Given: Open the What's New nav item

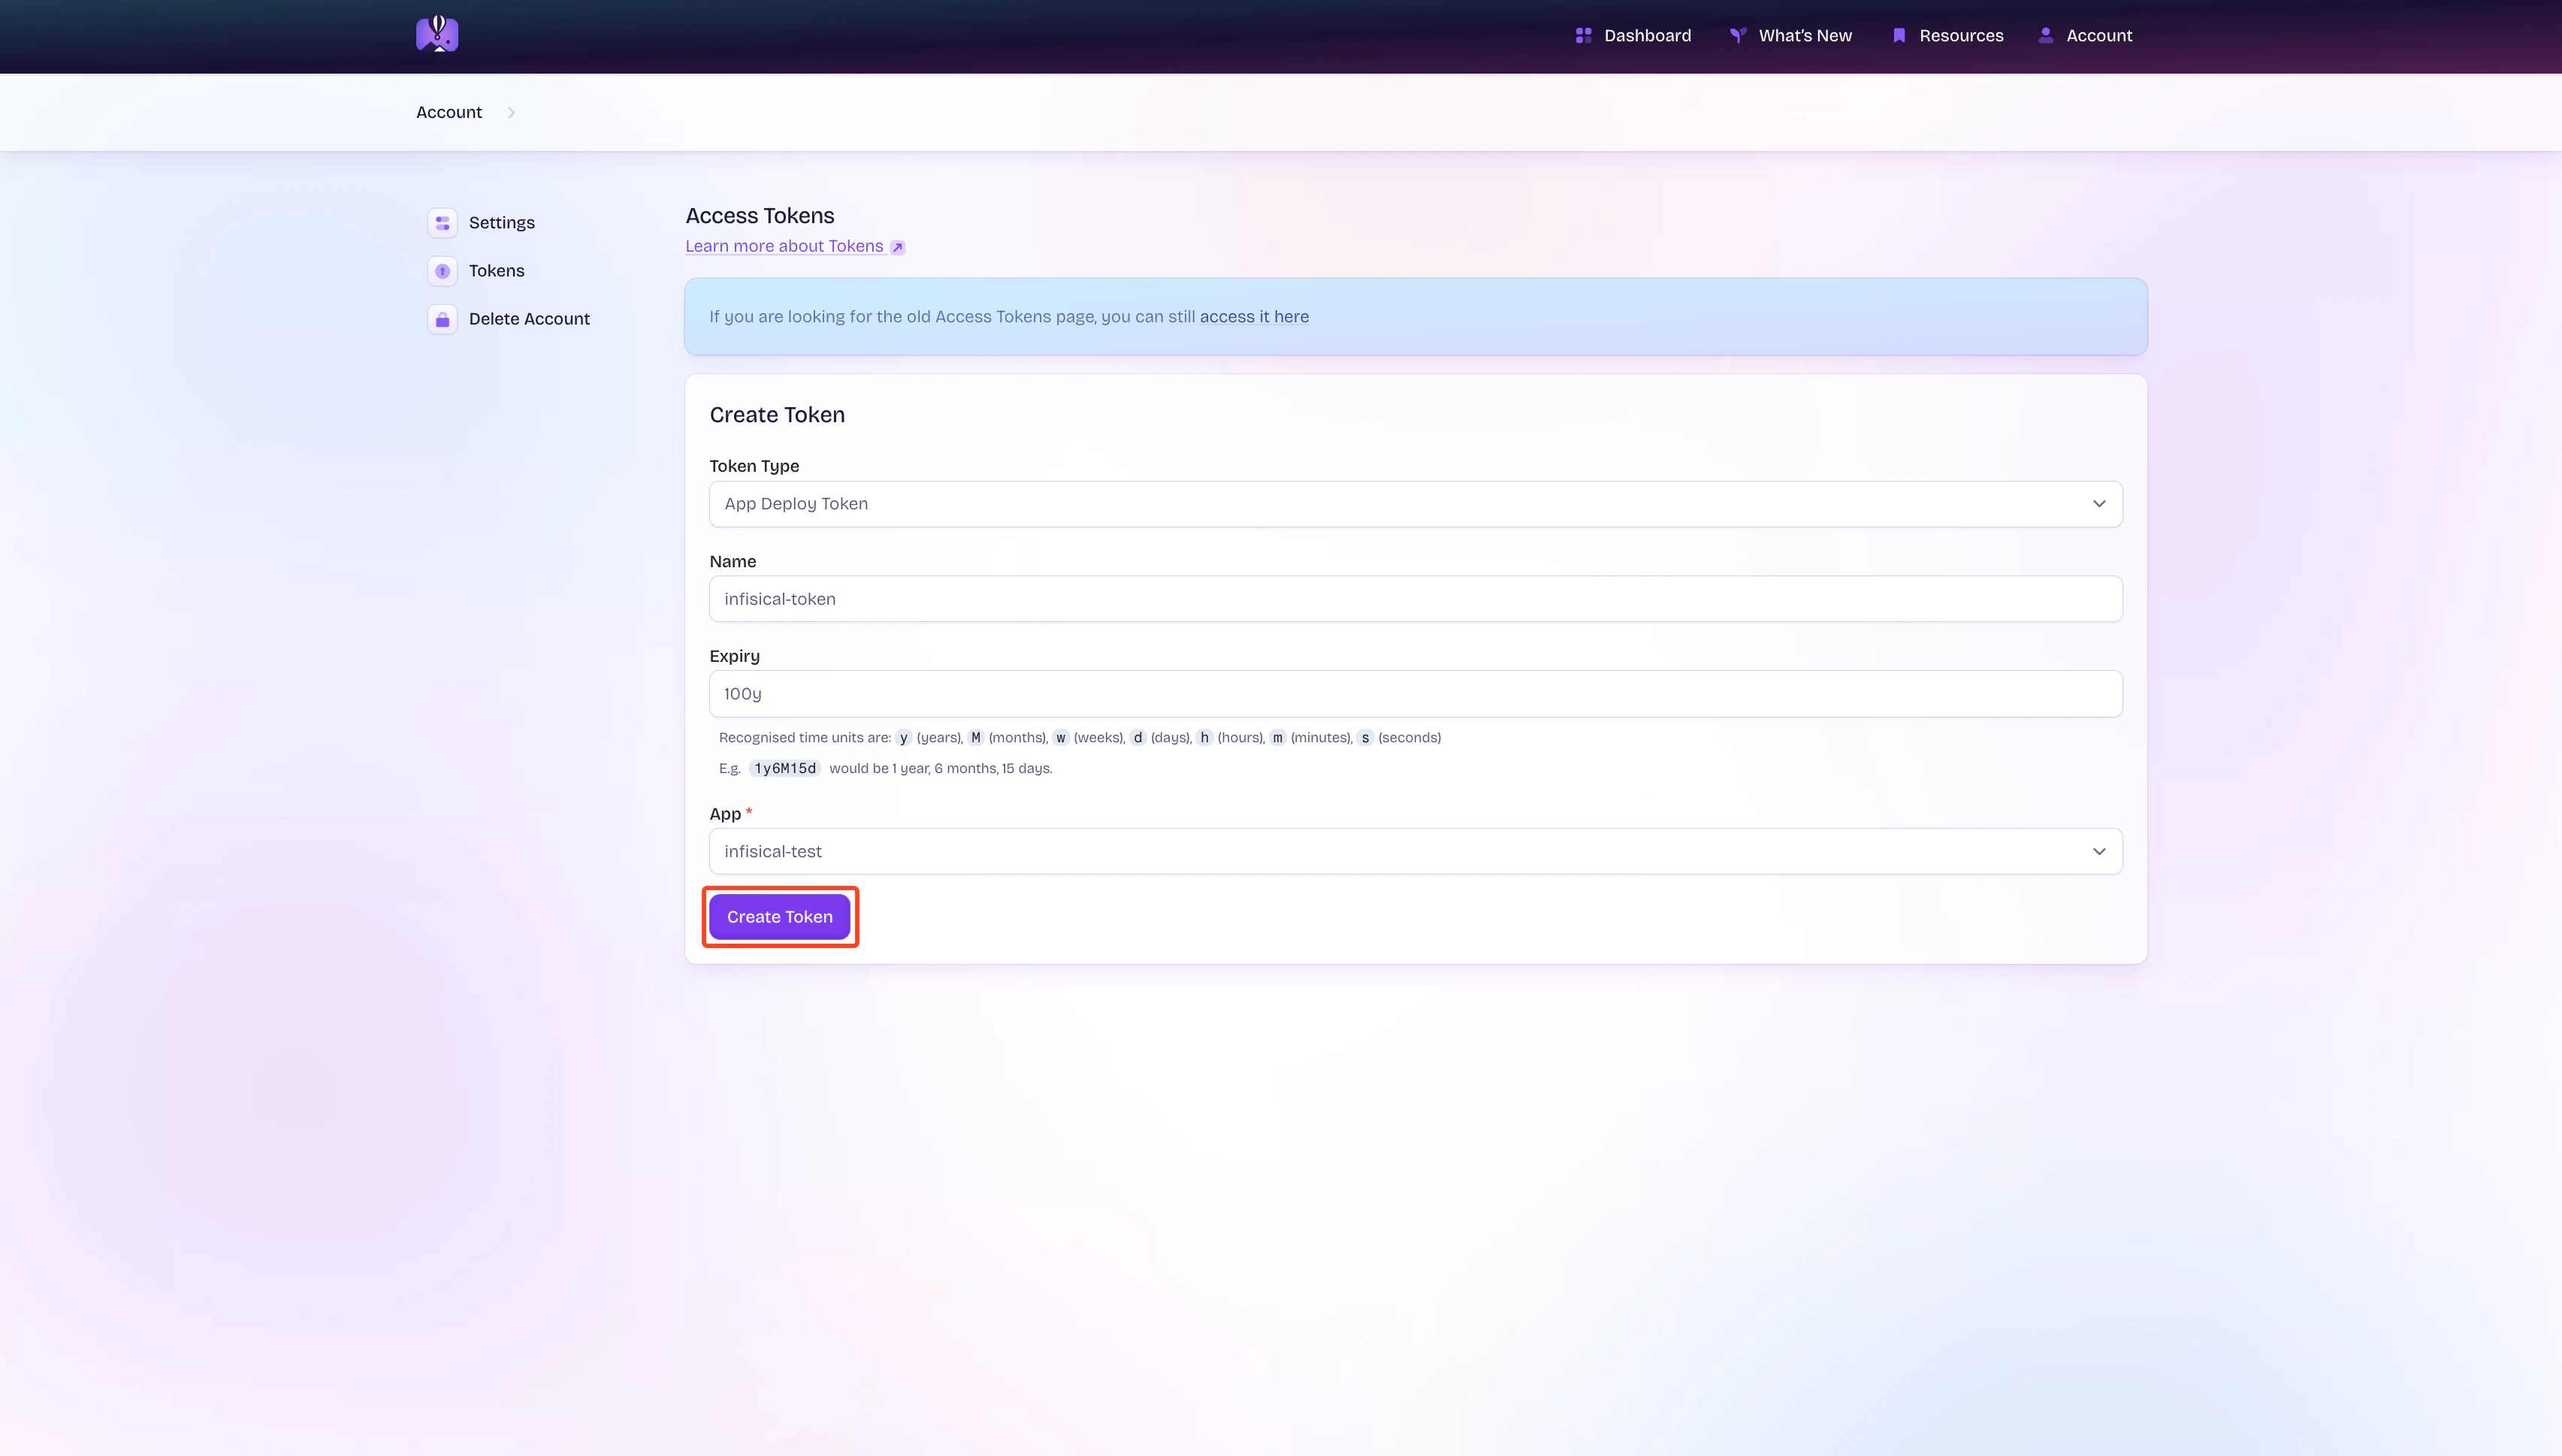Looking at the screenshot, I should coord(1791,35).
